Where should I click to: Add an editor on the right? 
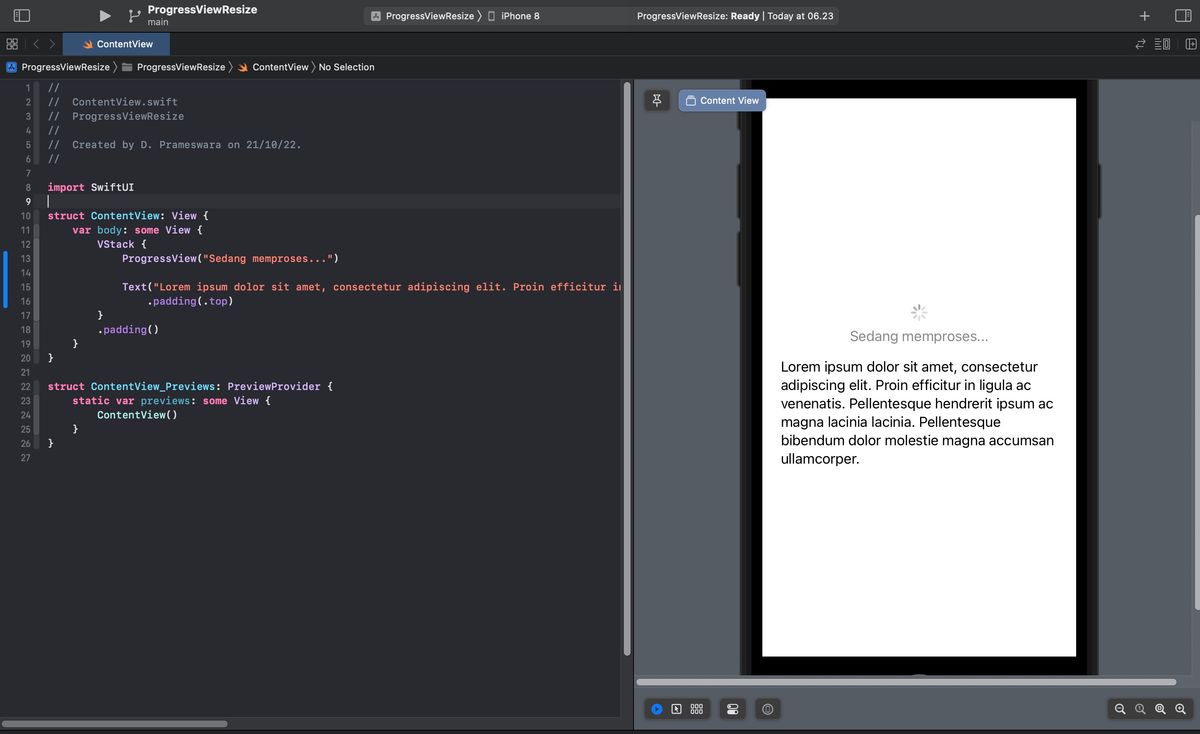point(1190,44)
